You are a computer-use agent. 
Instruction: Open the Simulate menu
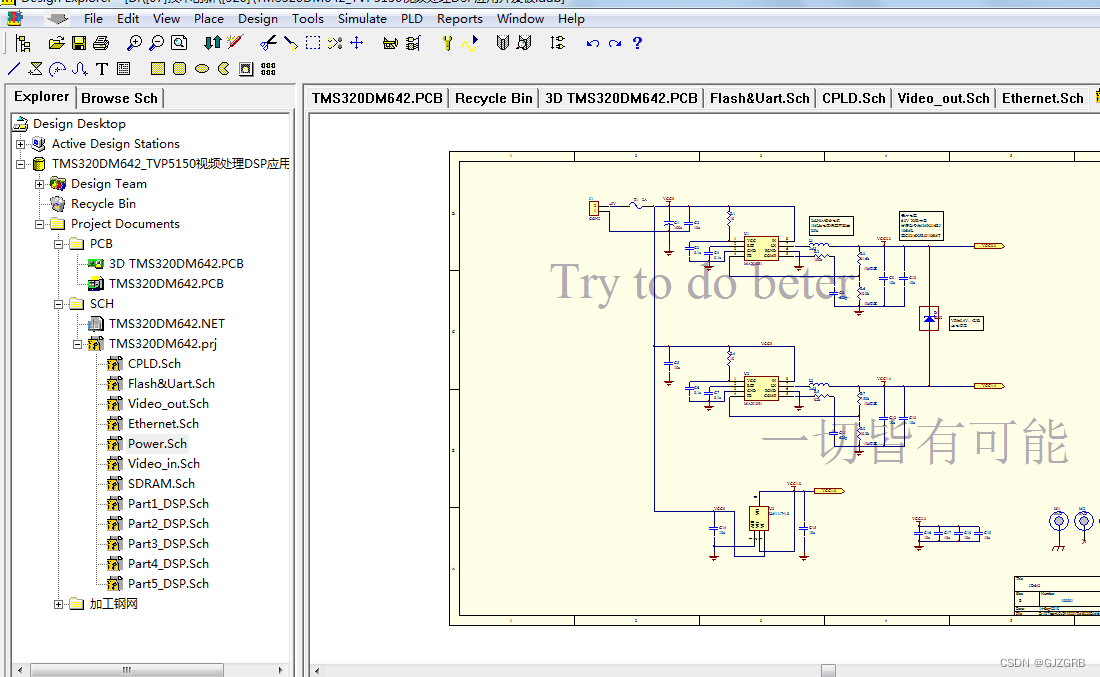[x=362, y=18]
